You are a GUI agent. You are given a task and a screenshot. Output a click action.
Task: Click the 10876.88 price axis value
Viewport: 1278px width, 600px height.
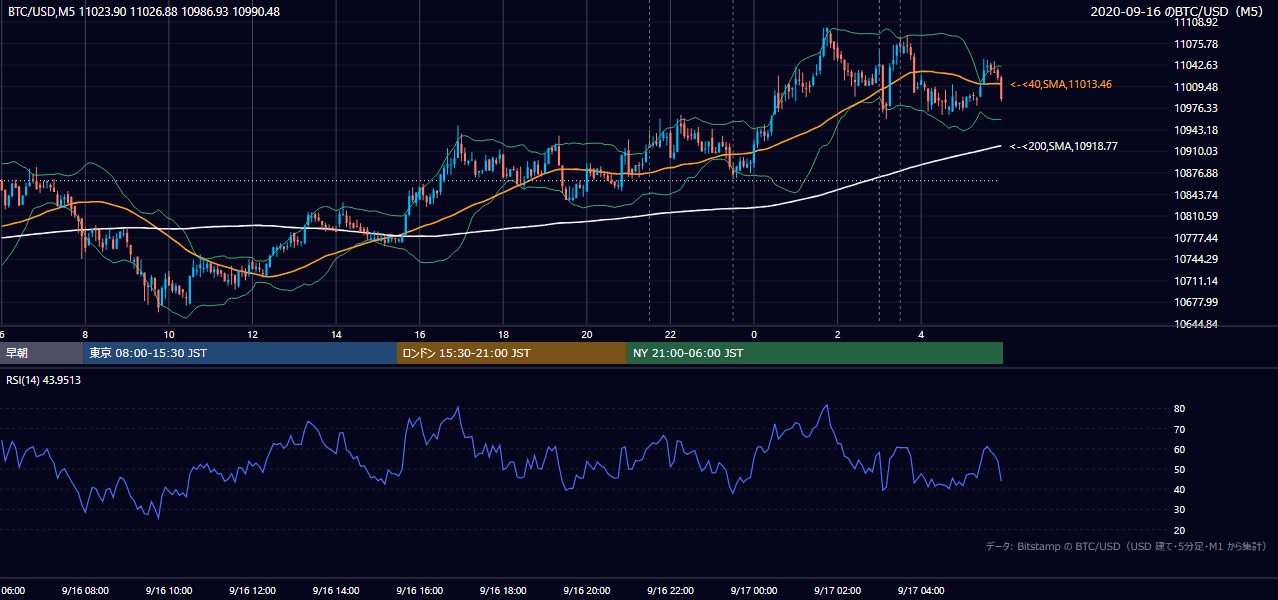pyautogui.click(x=1196, y=173)
